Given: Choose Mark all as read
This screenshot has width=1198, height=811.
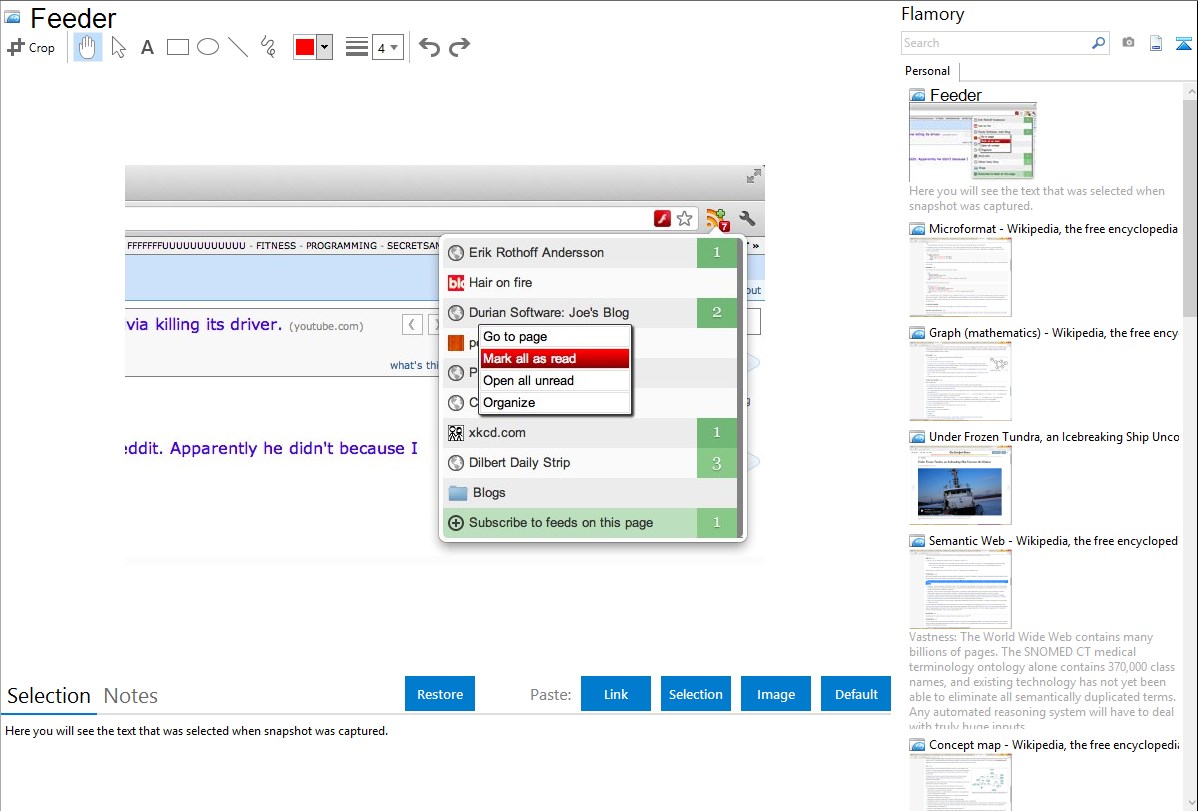Looking at the screenshot, I should 555,358.
